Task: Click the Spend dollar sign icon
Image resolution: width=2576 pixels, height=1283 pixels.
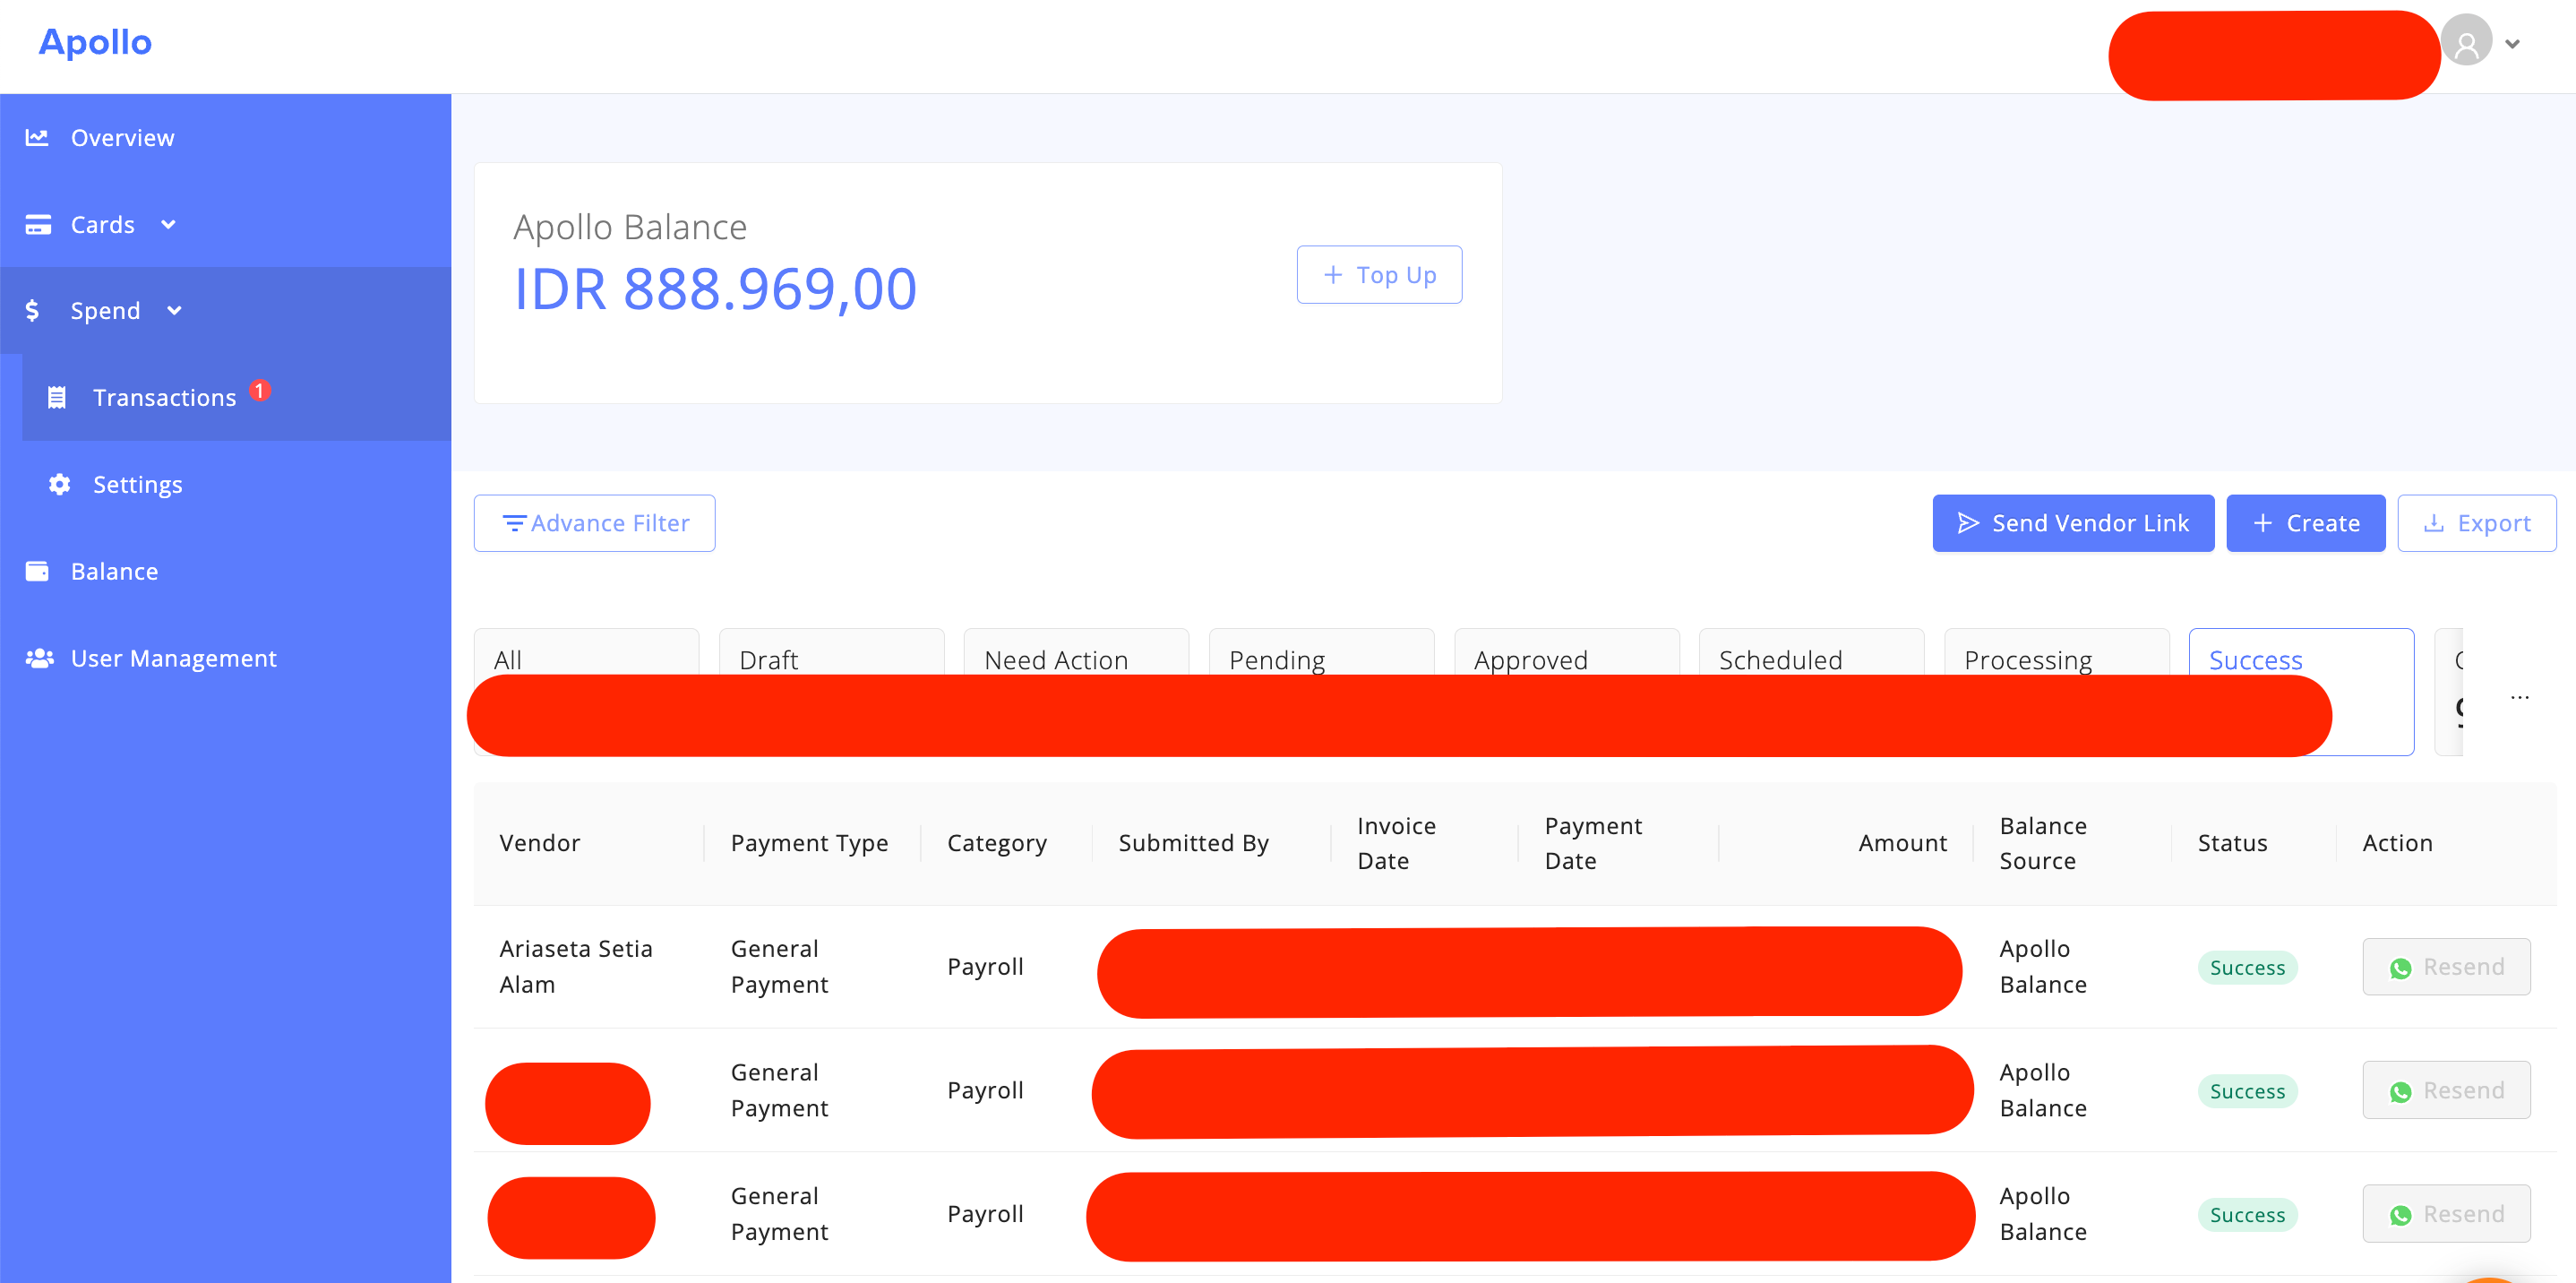Action: [33, 311]
